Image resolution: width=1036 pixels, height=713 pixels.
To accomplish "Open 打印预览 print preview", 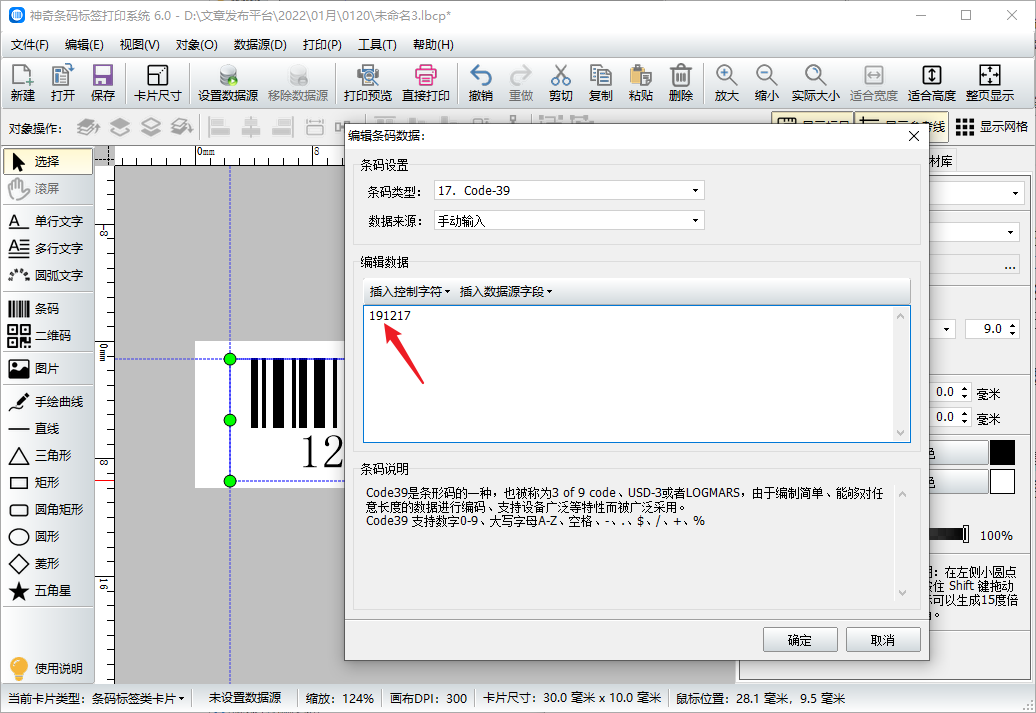I will pyautogui.click(x=368, y=83).
